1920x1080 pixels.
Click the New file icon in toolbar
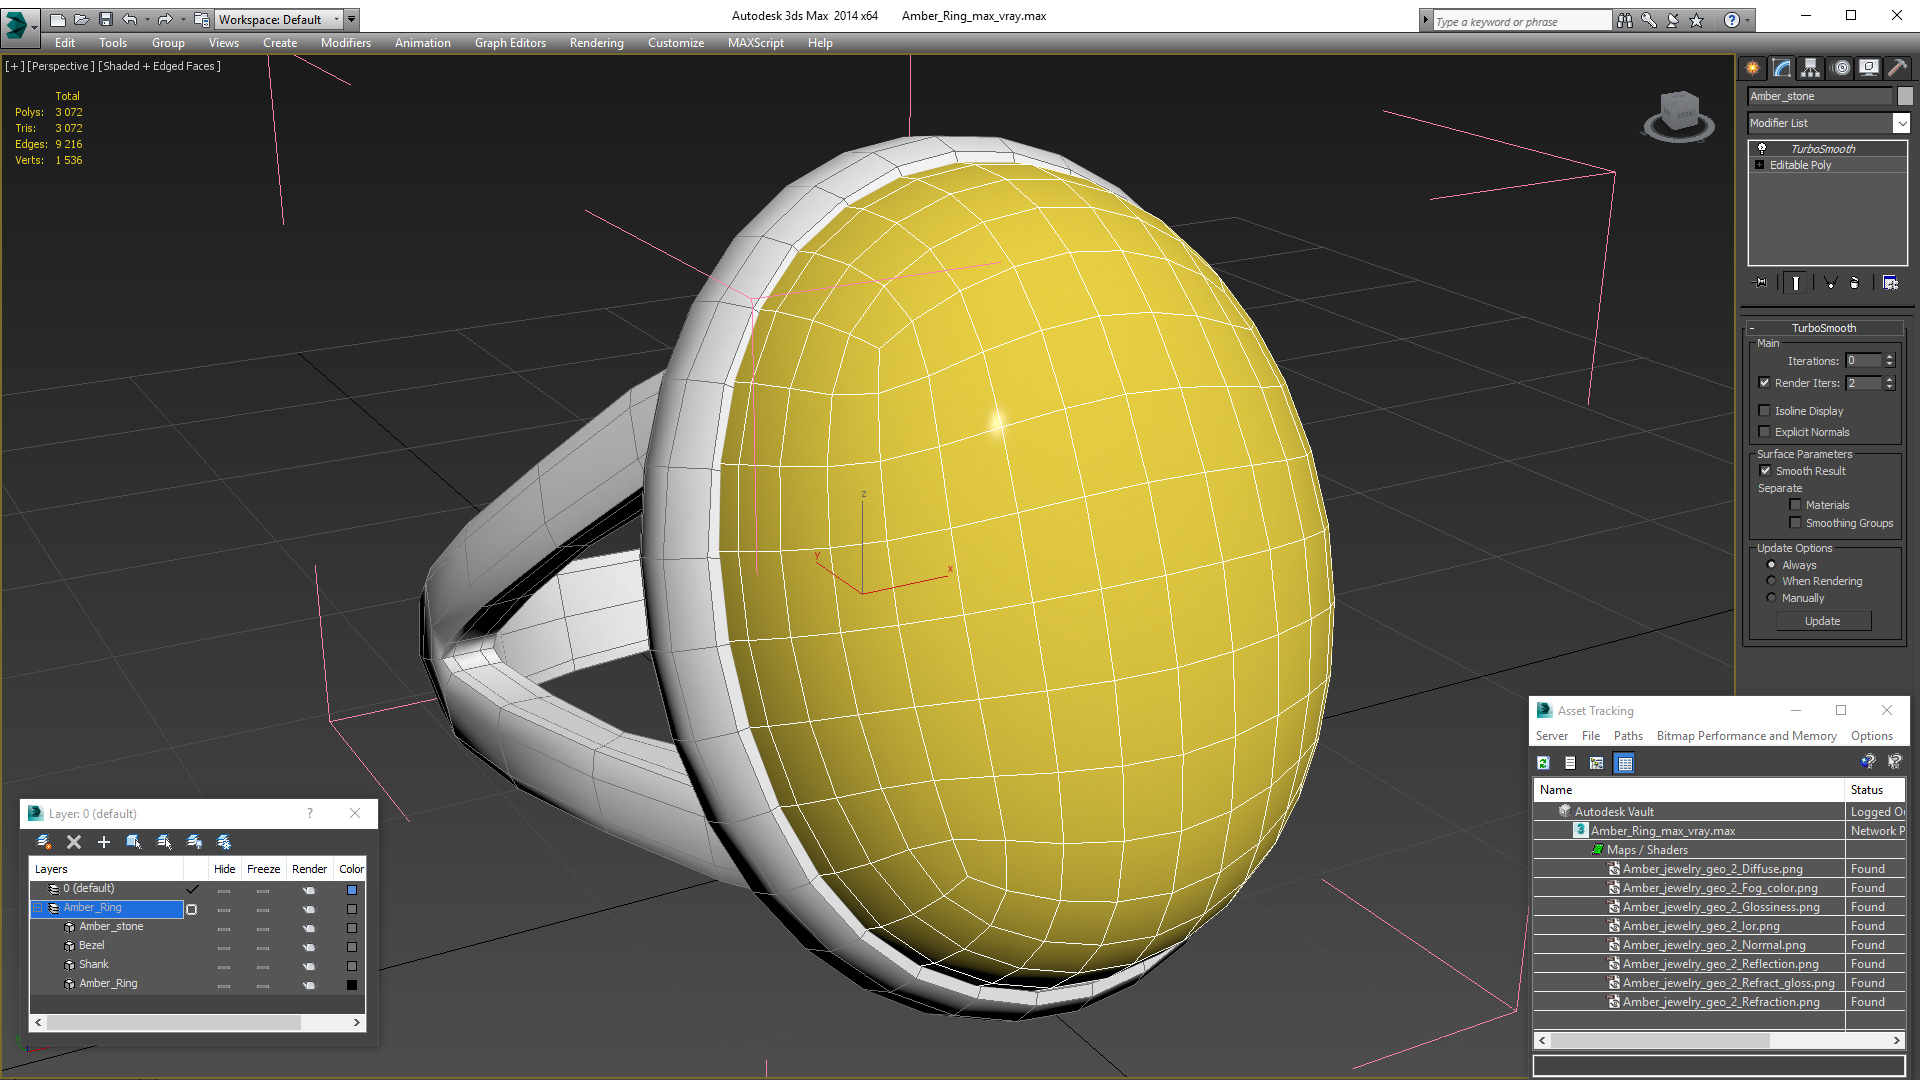(57, 19)
